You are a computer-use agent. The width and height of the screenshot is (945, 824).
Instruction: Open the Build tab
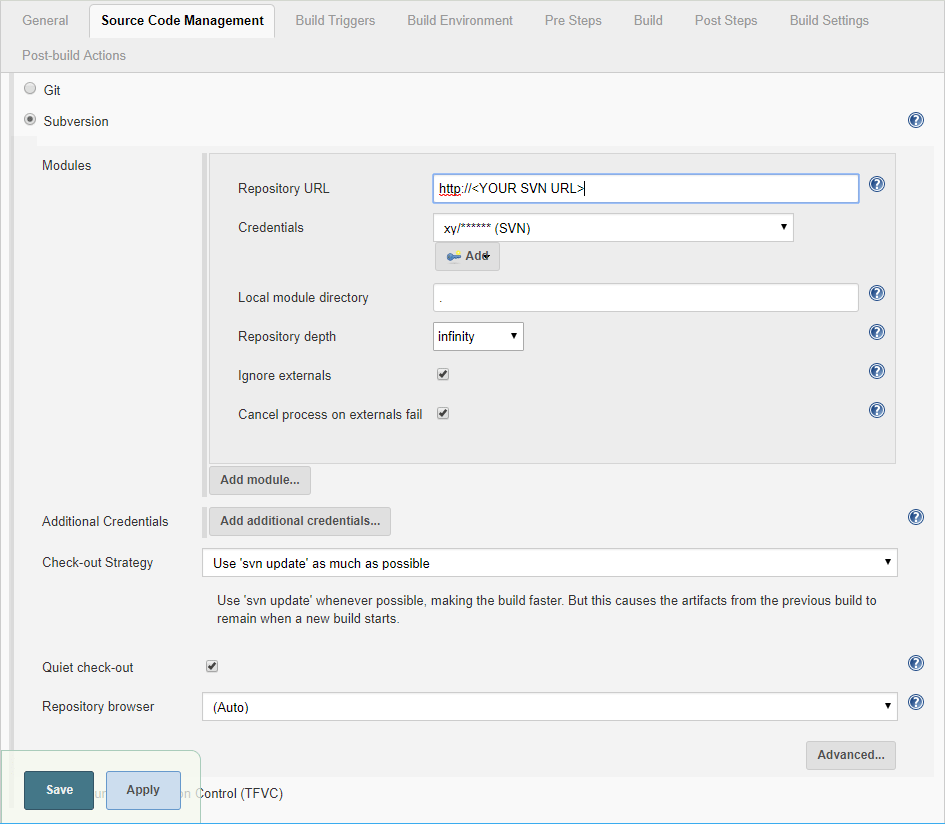tap(648, 20)
